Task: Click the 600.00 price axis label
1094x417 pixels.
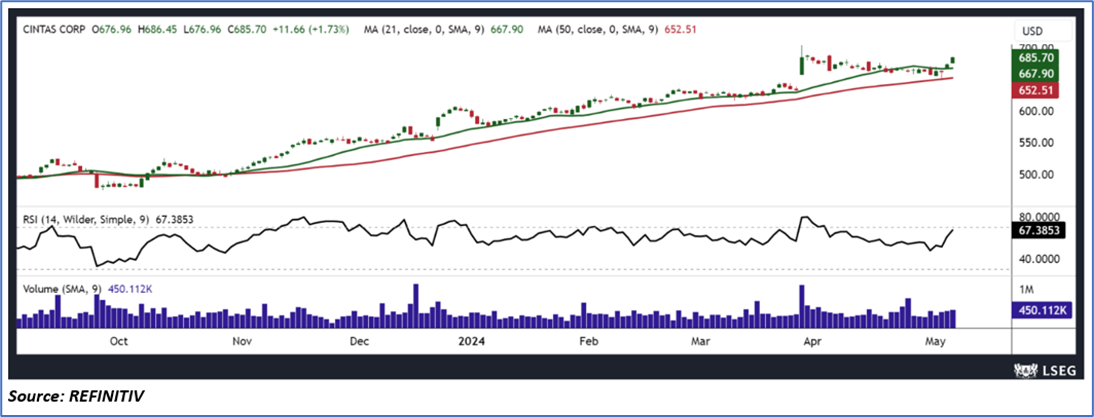Action: 1035,111
